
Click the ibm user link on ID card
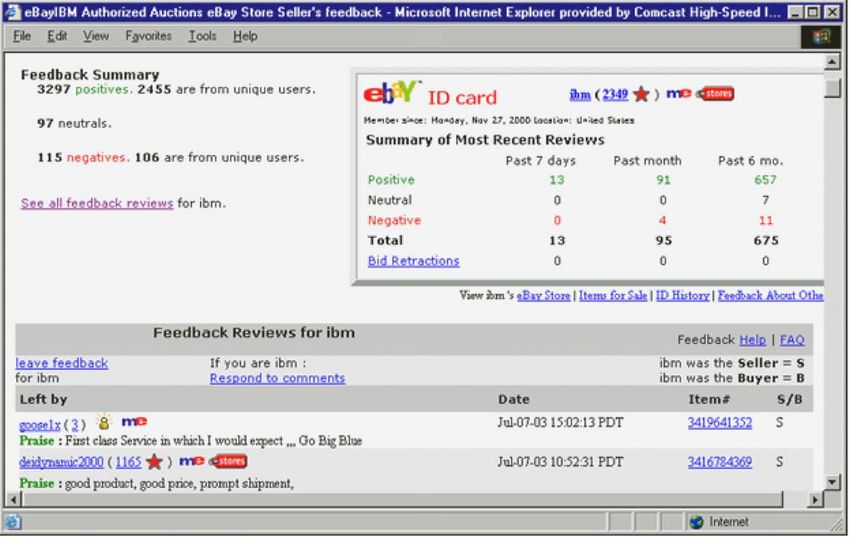[579, 95]
